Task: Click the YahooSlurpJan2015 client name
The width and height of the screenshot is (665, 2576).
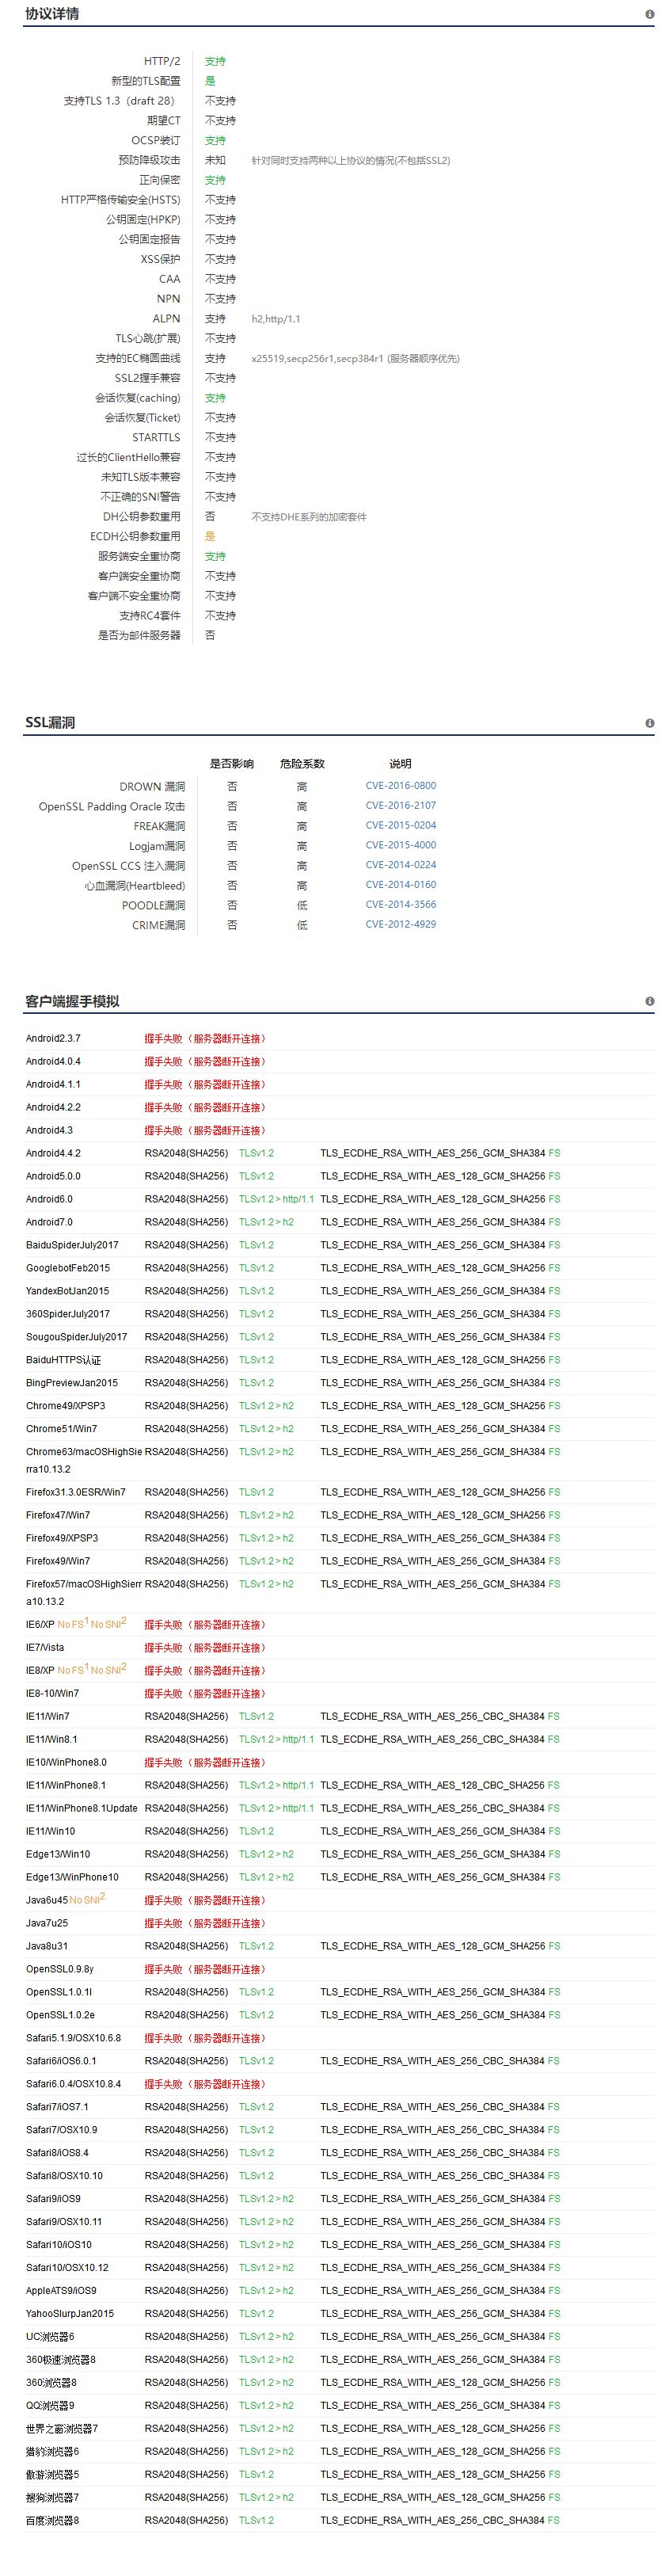Action: tap(70, 2314)
